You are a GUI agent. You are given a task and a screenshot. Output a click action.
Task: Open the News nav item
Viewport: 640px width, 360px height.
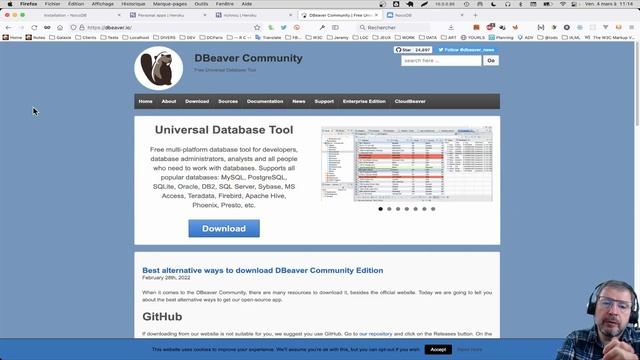click(x=299, y=101)
